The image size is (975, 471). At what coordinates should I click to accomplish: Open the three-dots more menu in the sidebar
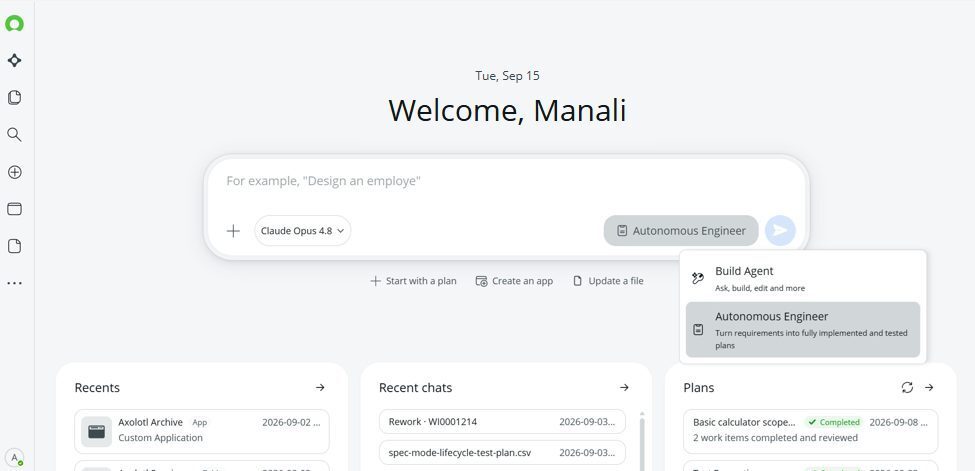click(x=14, y=283)
